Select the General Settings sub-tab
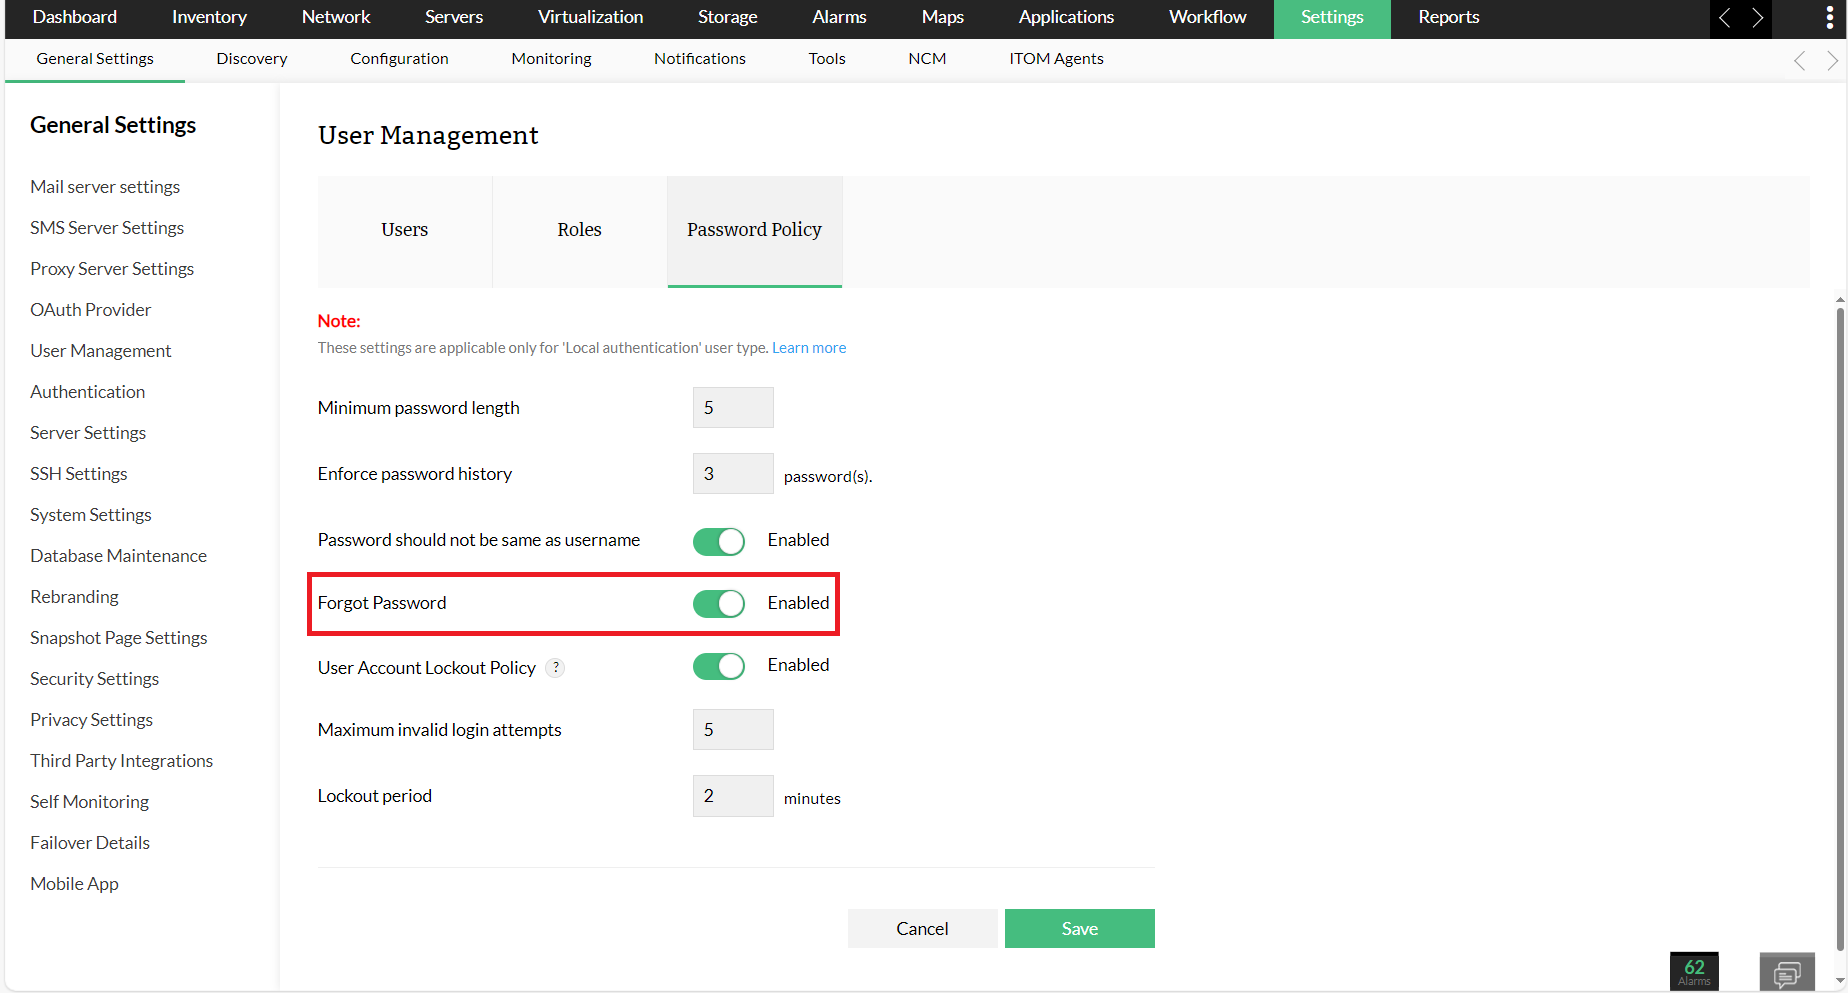The height and width of the screenshot is (993, 1848). pos(95,59)
